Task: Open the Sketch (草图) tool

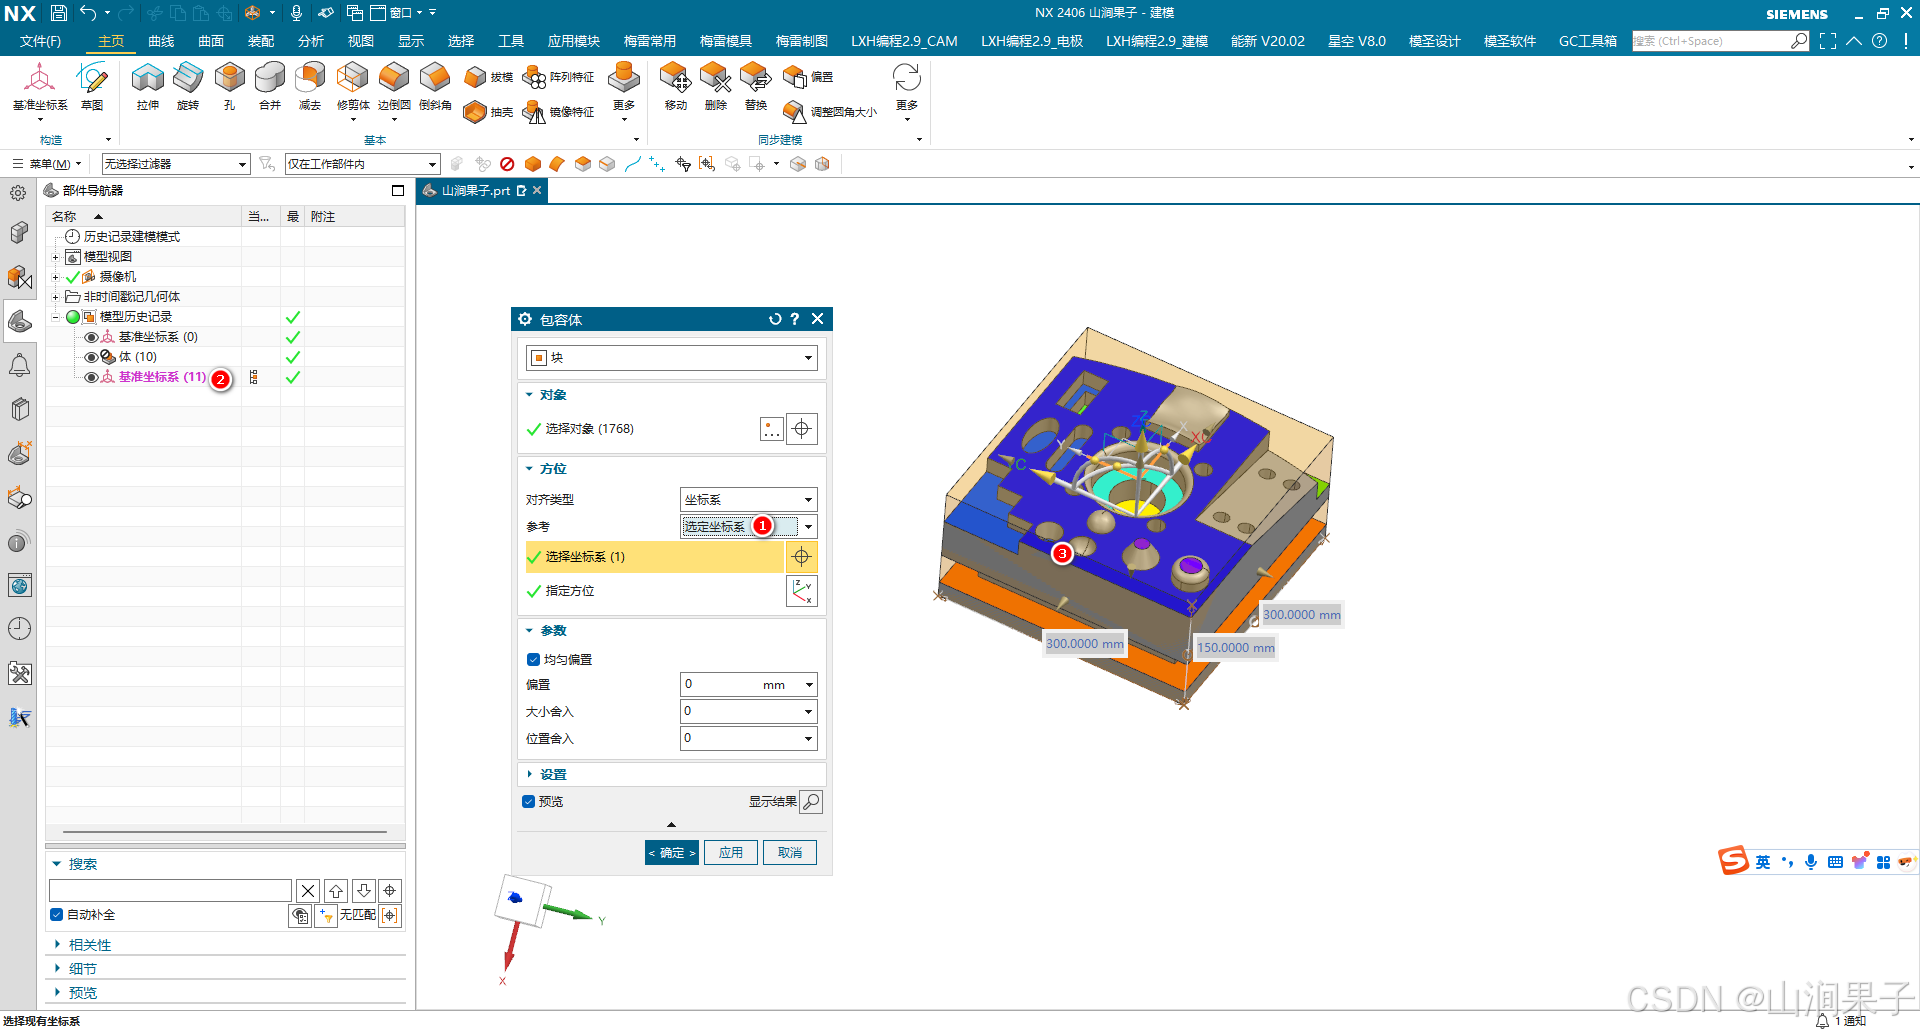Action: [92, 78]
